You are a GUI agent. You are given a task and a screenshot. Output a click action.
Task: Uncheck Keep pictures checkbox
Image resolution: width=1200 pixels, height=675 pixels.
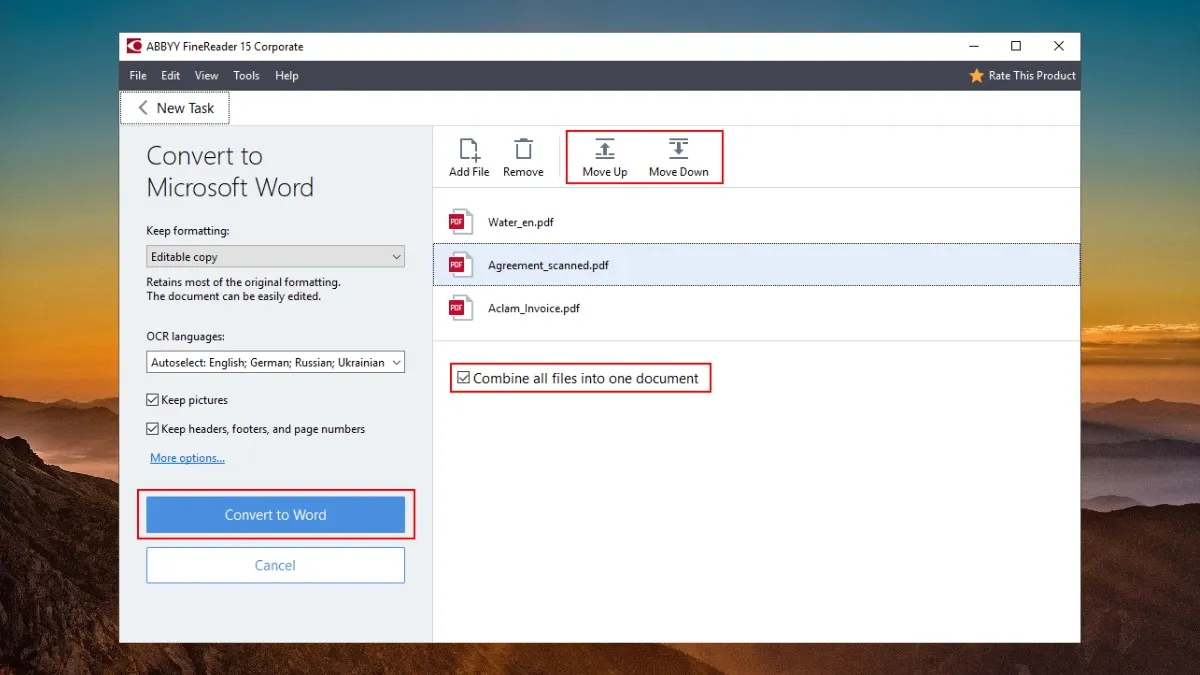[x=153, y=400]
